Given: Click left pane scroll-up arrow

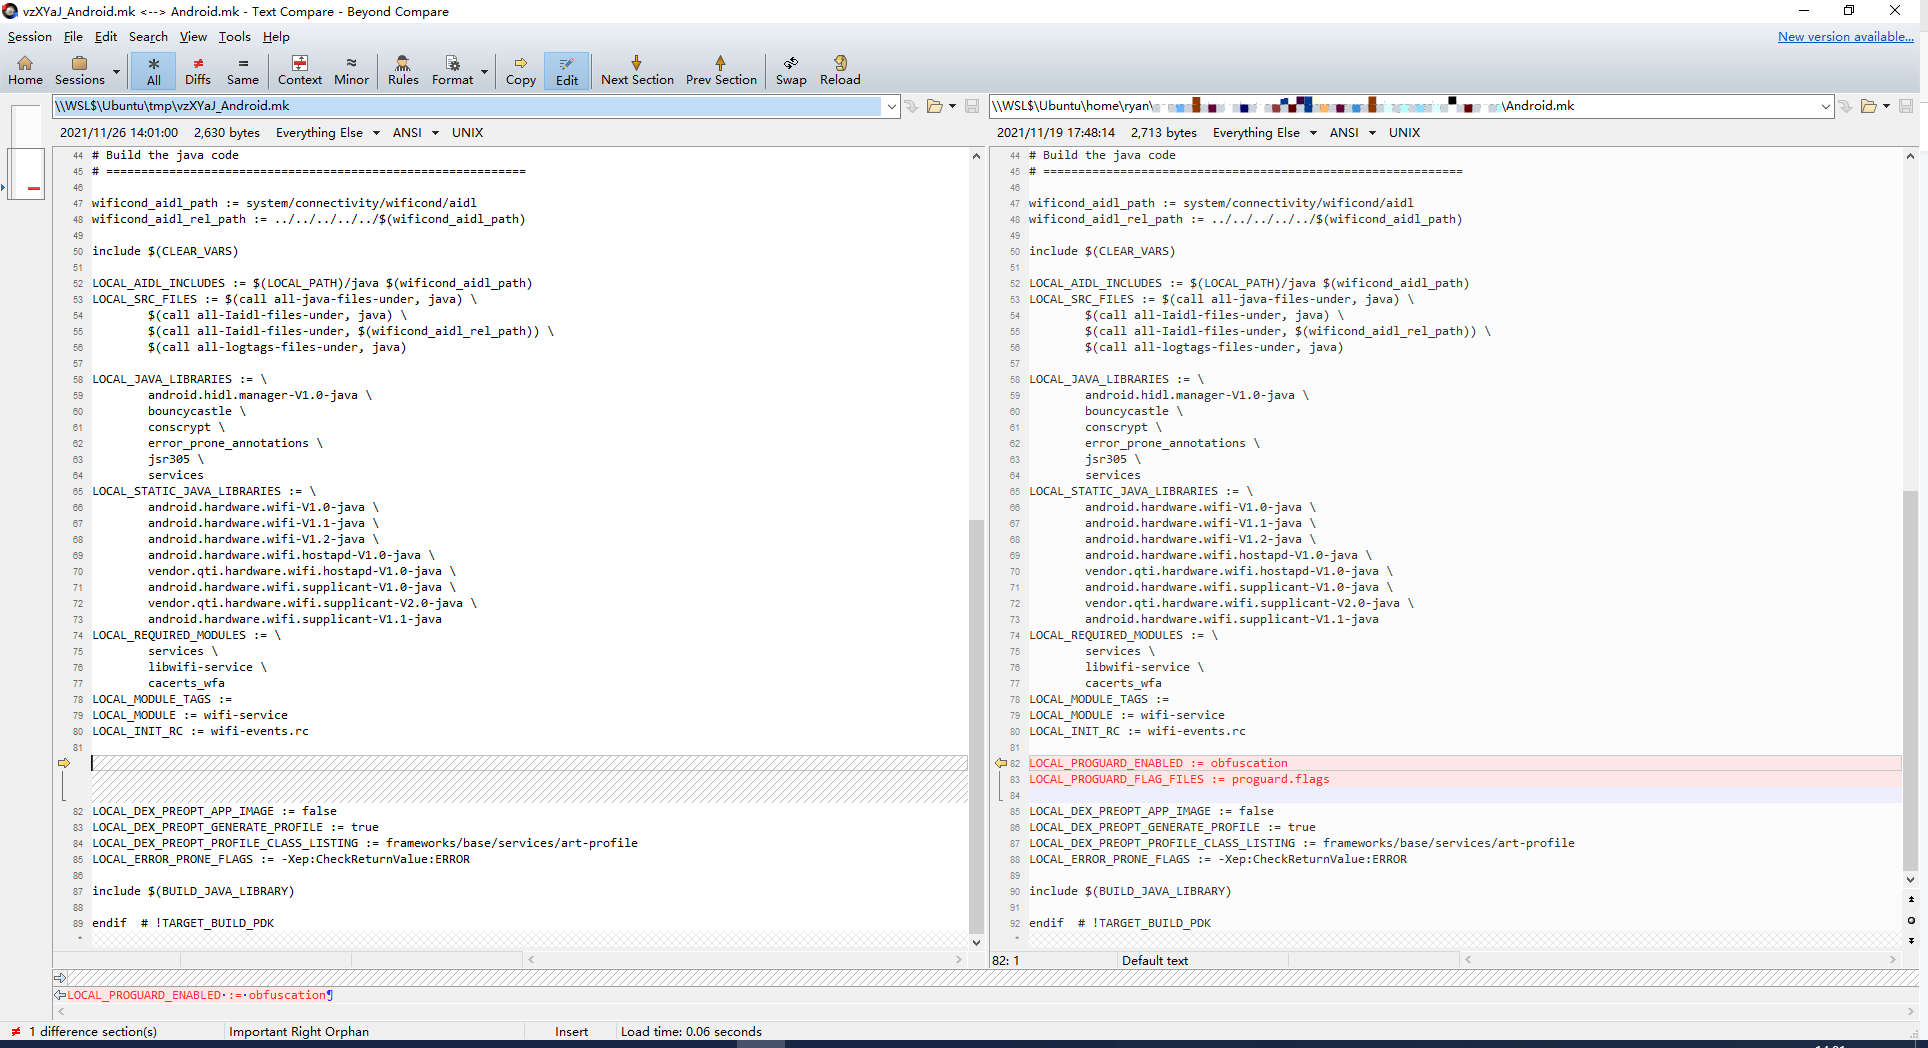Looking at the screenshot, I should 976,156.
